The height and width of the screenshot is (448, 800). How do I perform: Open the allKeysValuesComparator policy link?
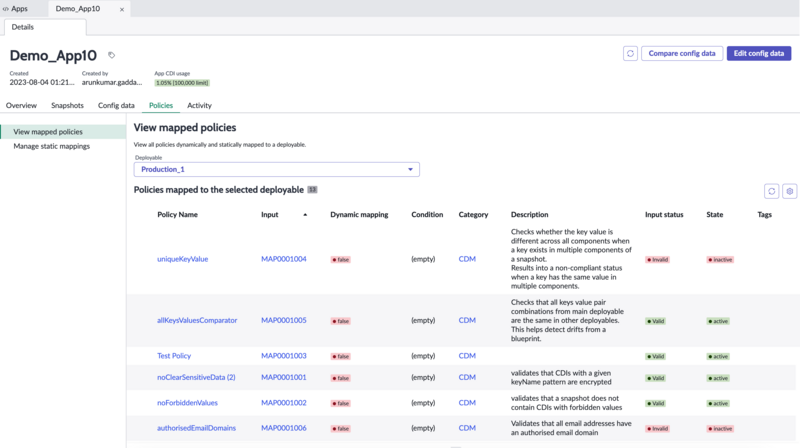pos(197,320)
